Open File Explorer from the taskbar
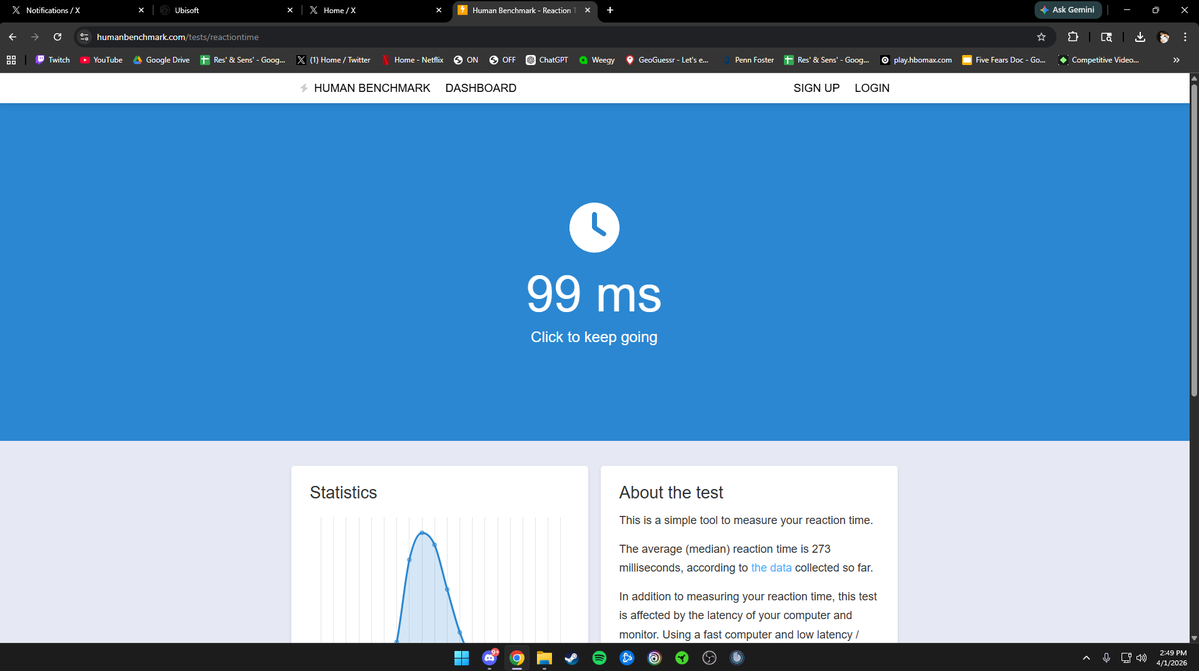Image resolution: width=1199 pixels, height=671 pixels. point(544,658)
